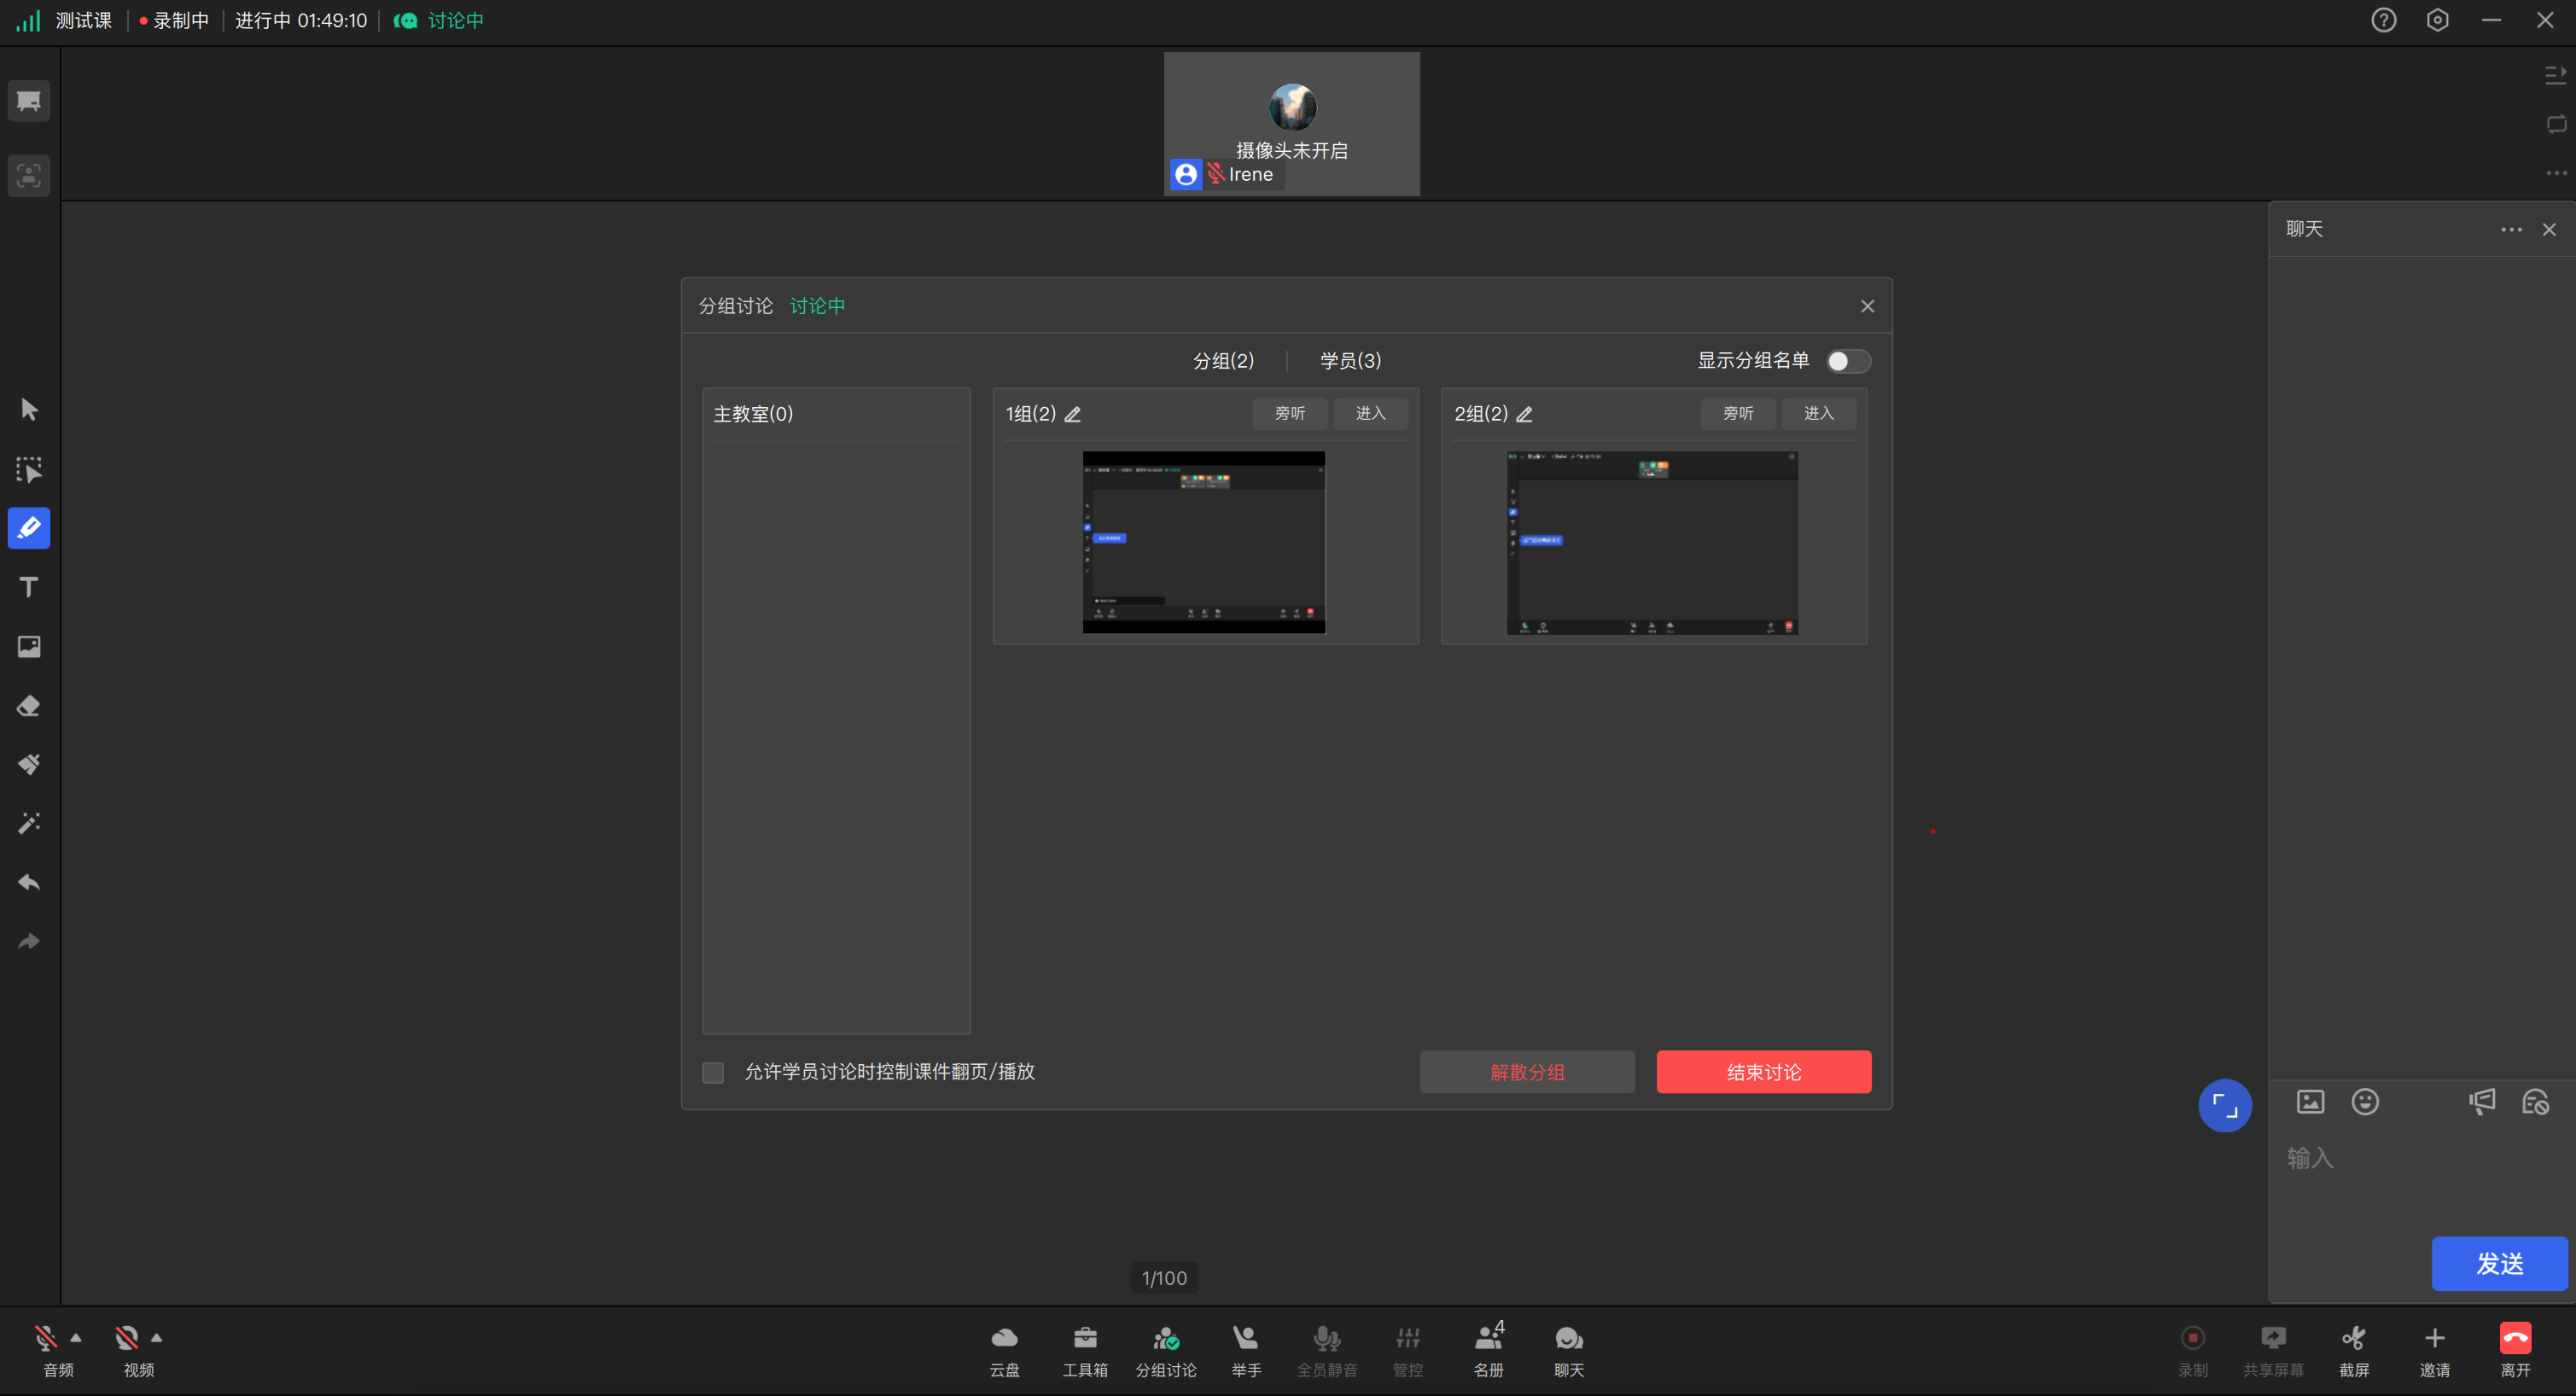The image size is (2576, 1396).
Task: Select the eraser tool in left toolbar
Action: (x=29, y=706)
